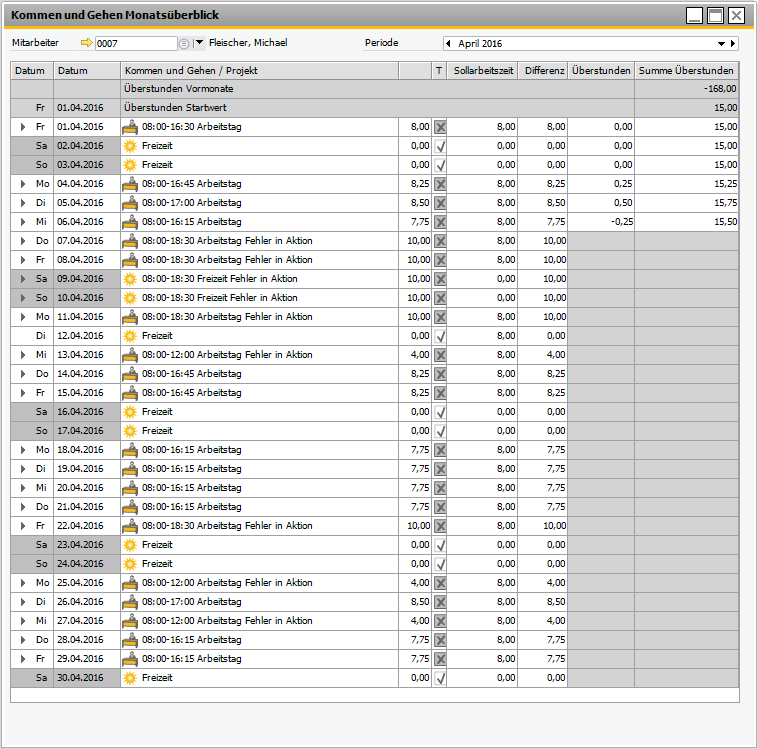This screenshot has height=749, width=758.
Task: Open the Mitarbeiter dropdown arrow
Action: (199, 43)
